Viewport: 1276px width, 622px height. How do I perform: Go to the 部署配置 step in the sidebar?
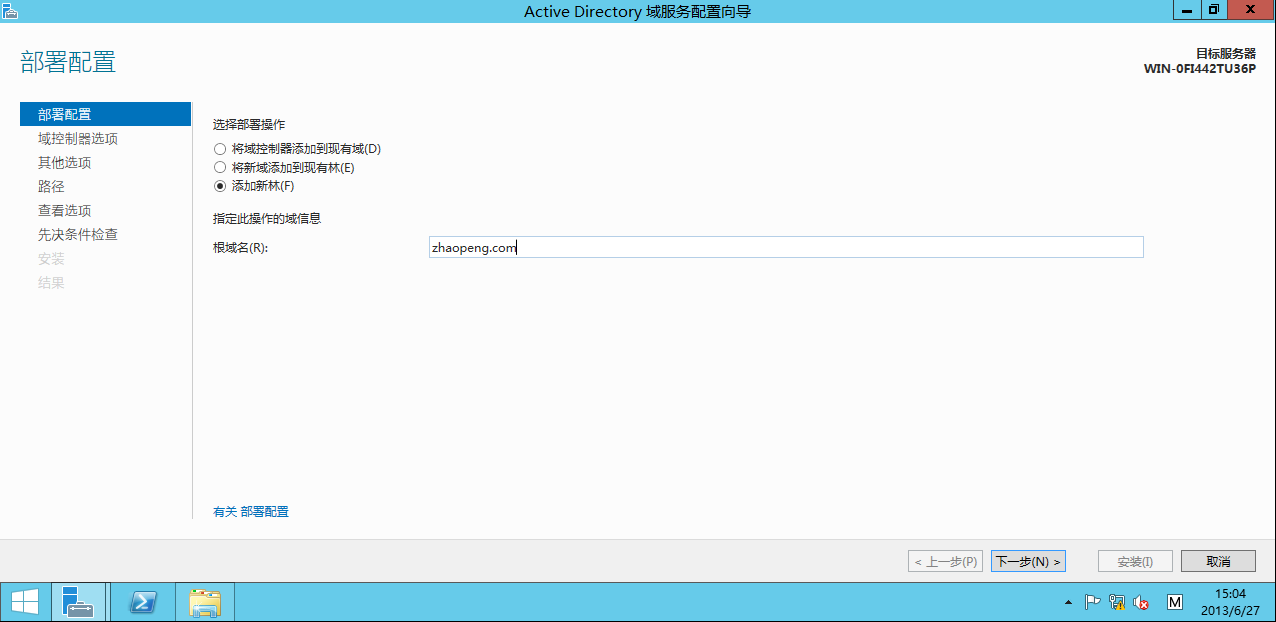click(105, 114)
